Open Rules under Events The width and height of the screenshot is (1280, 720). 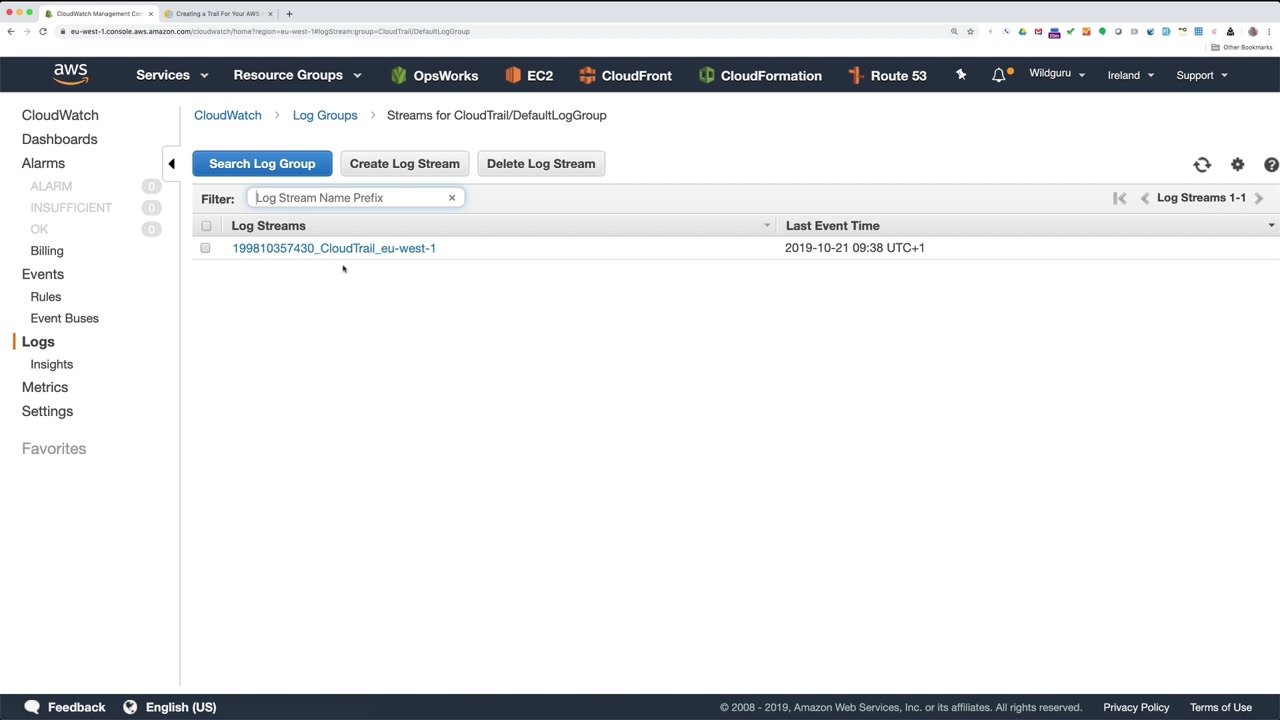pos(46,297)
